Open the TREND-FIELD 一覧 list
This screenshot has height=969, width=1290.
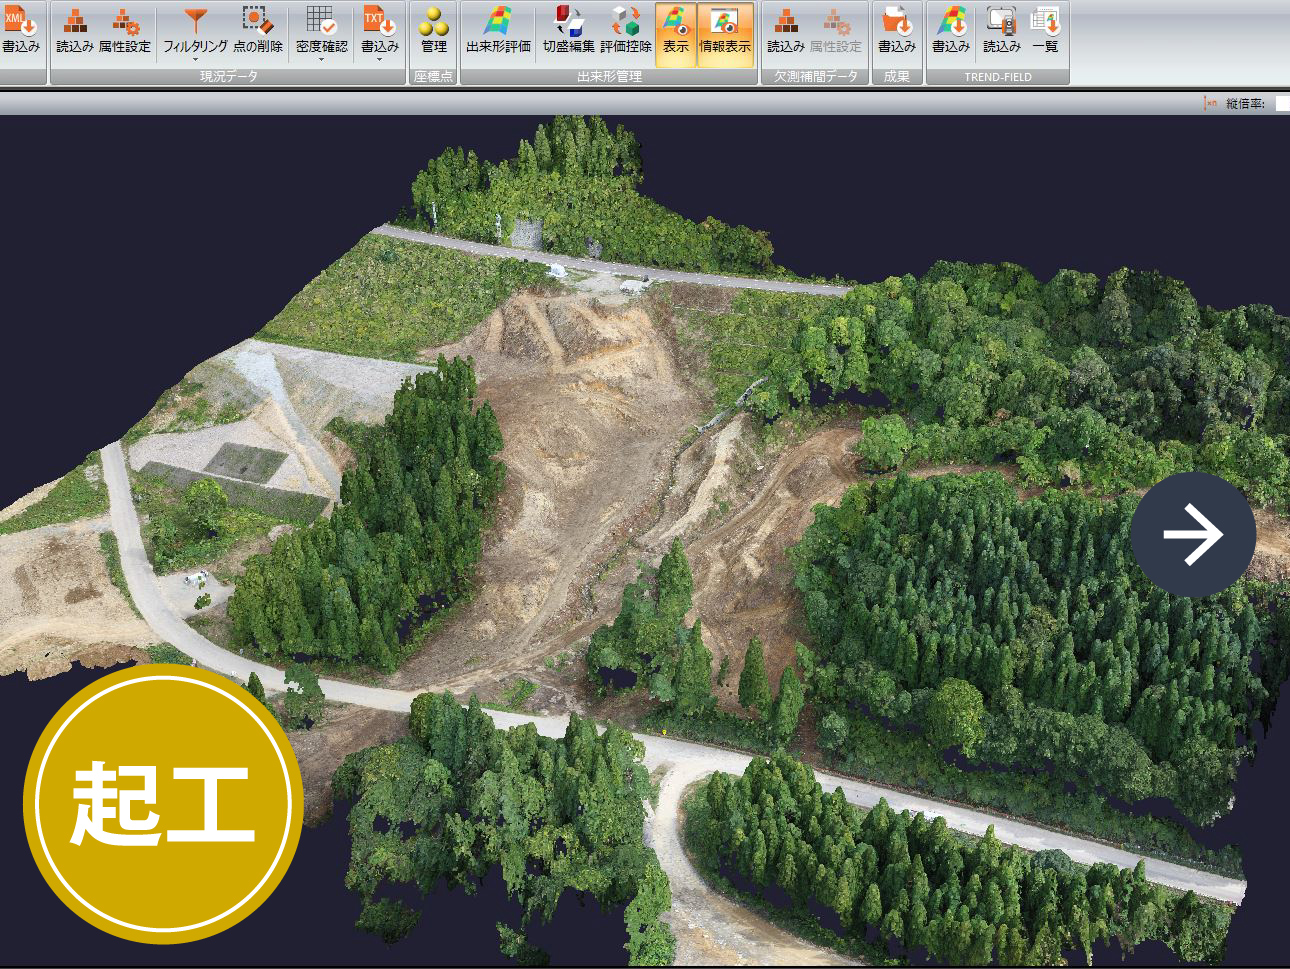[1045, 30]
